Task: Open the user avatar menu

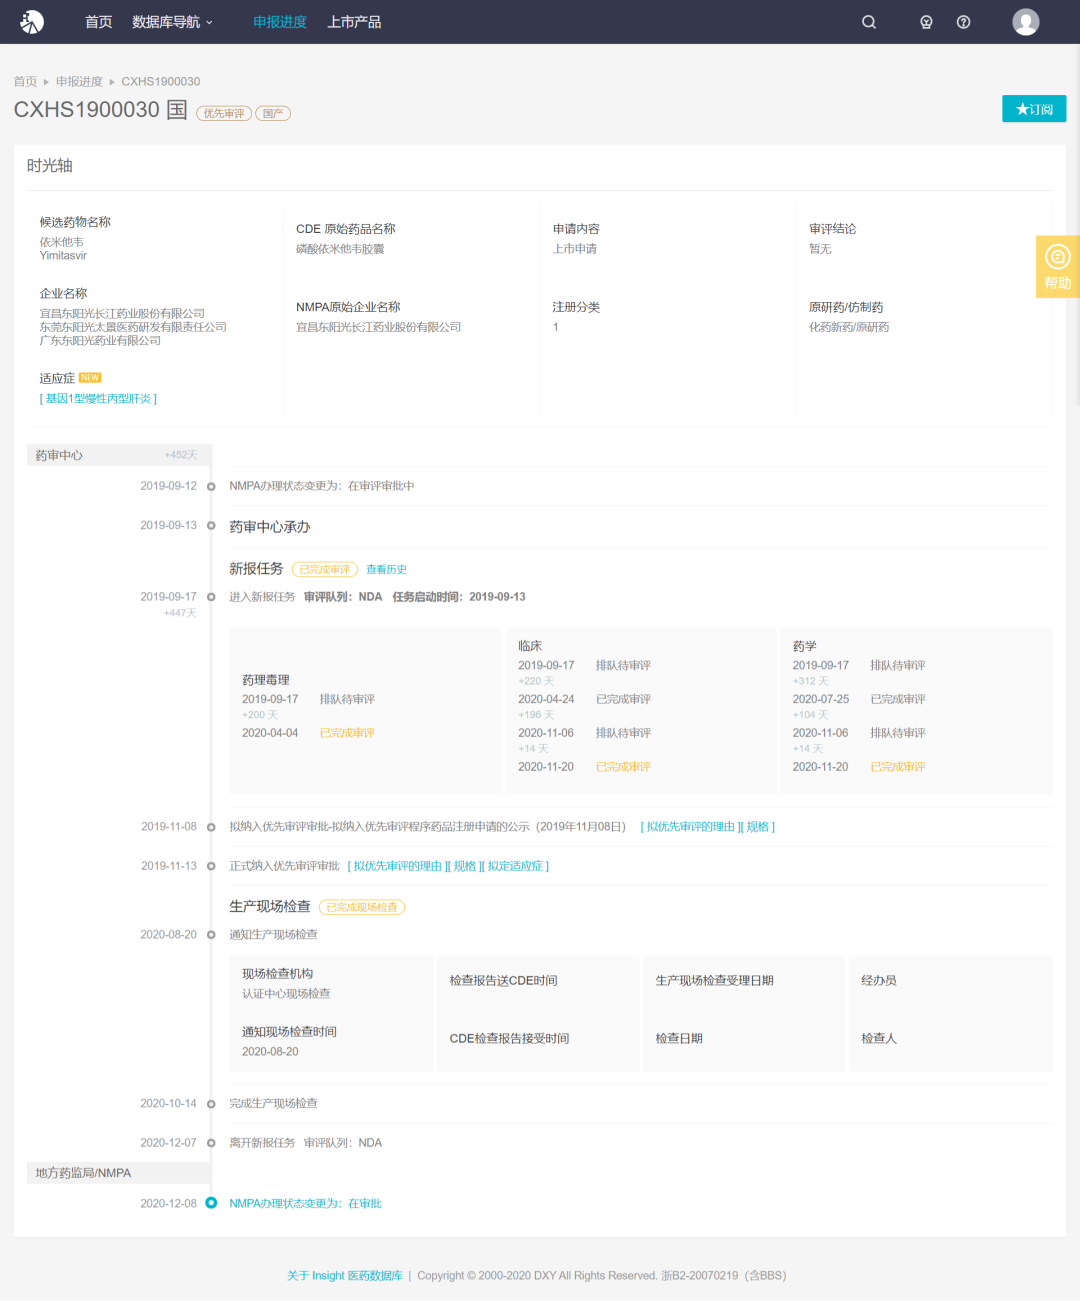Action: (x=1026, y=22)
